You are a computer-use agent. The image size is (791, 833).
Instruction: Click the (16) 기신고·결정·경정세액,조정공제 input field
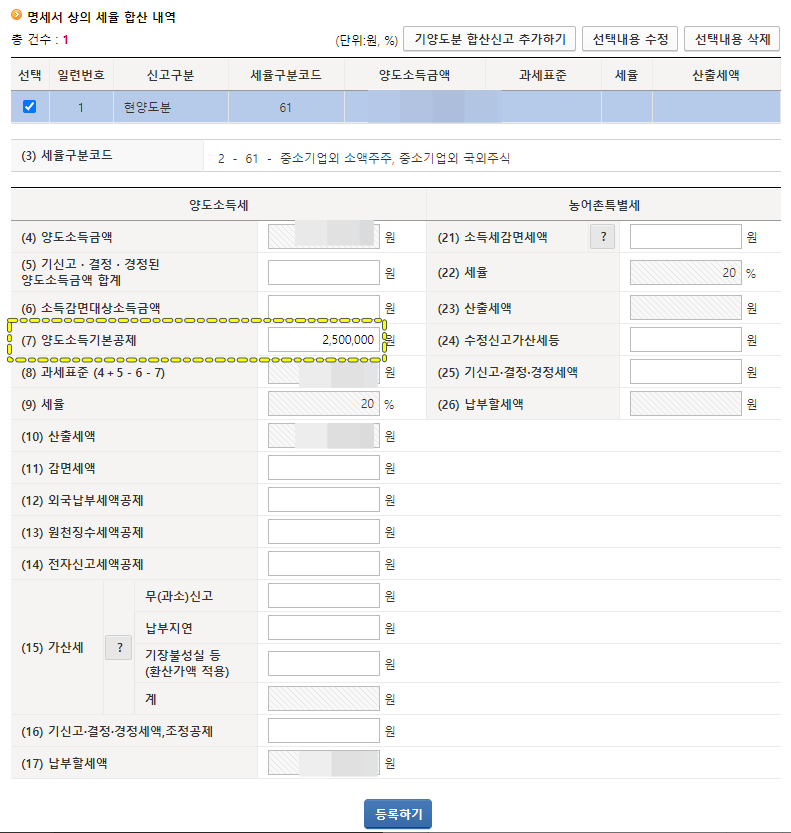[324, 730]
